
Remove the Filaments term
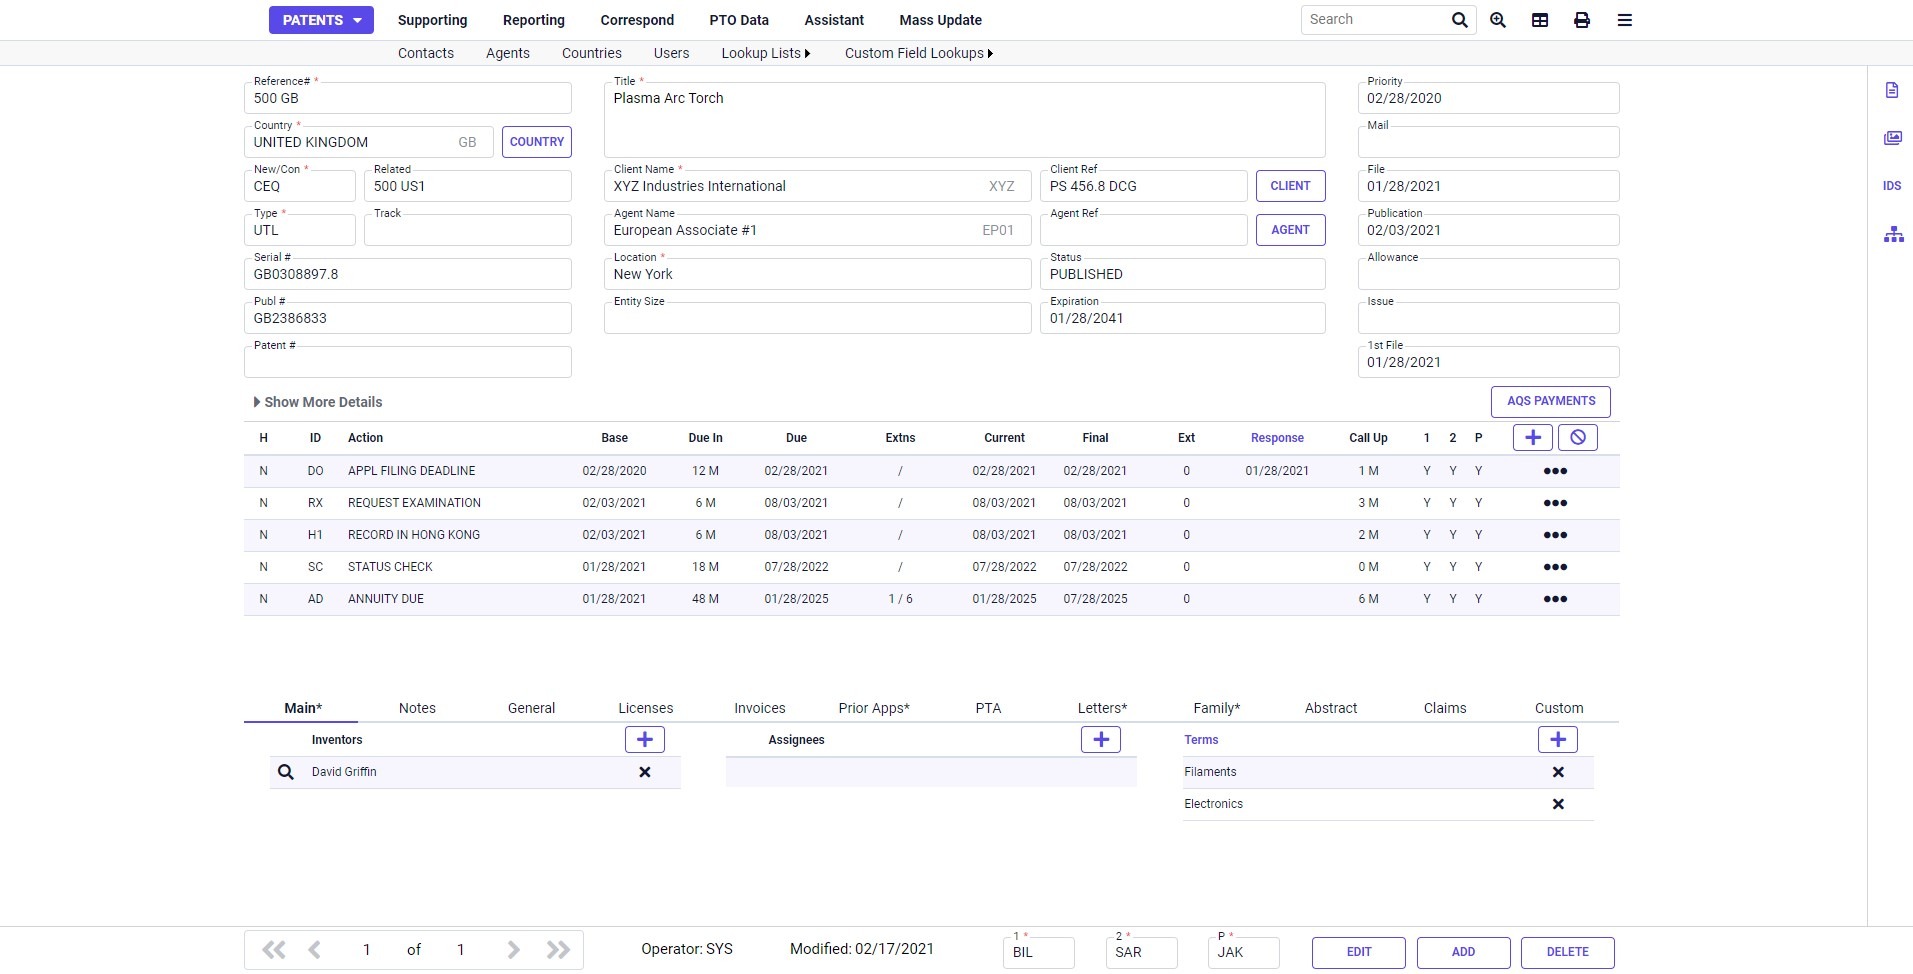[x=1558, y=772]
